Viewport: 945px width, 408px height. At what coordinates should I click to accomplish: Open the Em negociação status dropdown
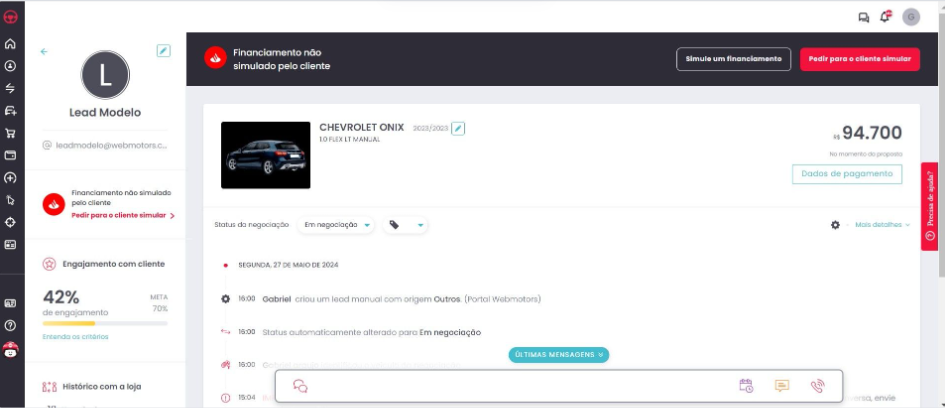click(x=336, y=225)
